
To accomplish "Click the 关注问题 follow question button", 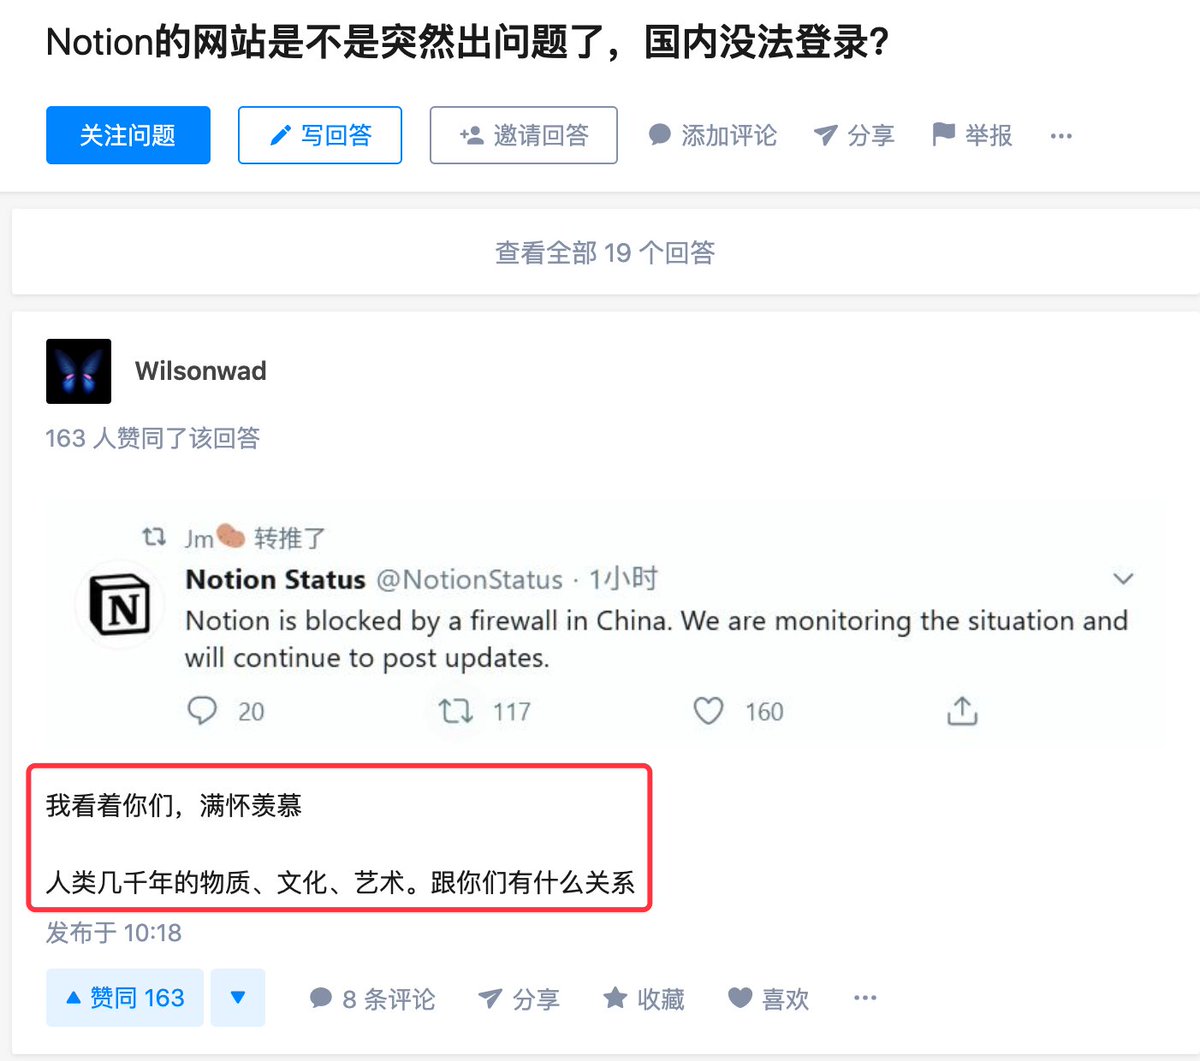I will (128, 135).
